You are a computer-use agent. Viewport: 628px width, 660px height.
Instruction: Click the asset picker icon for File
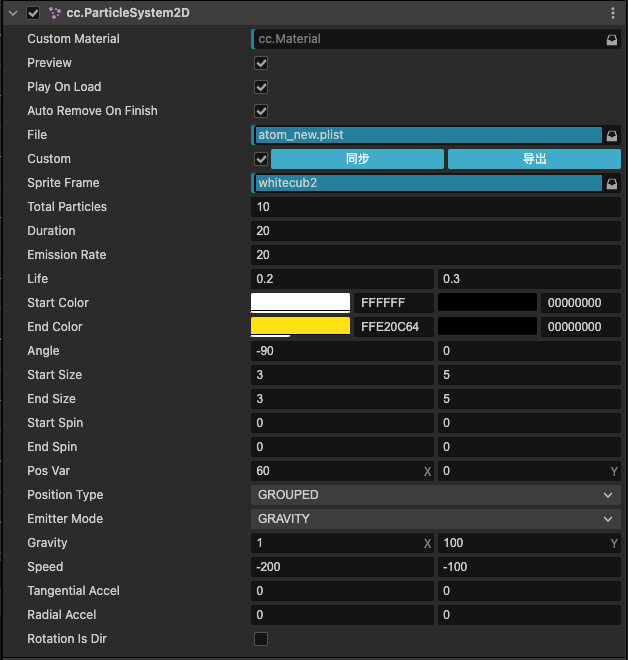(x=611, y=135)
